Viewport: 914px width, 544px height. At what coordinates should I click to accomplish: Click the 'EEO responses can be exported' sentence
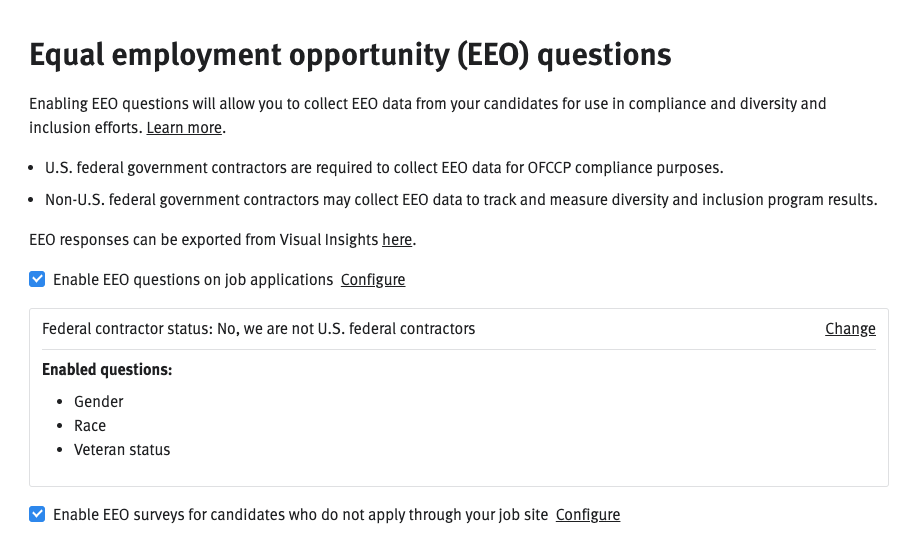point(205,240)
